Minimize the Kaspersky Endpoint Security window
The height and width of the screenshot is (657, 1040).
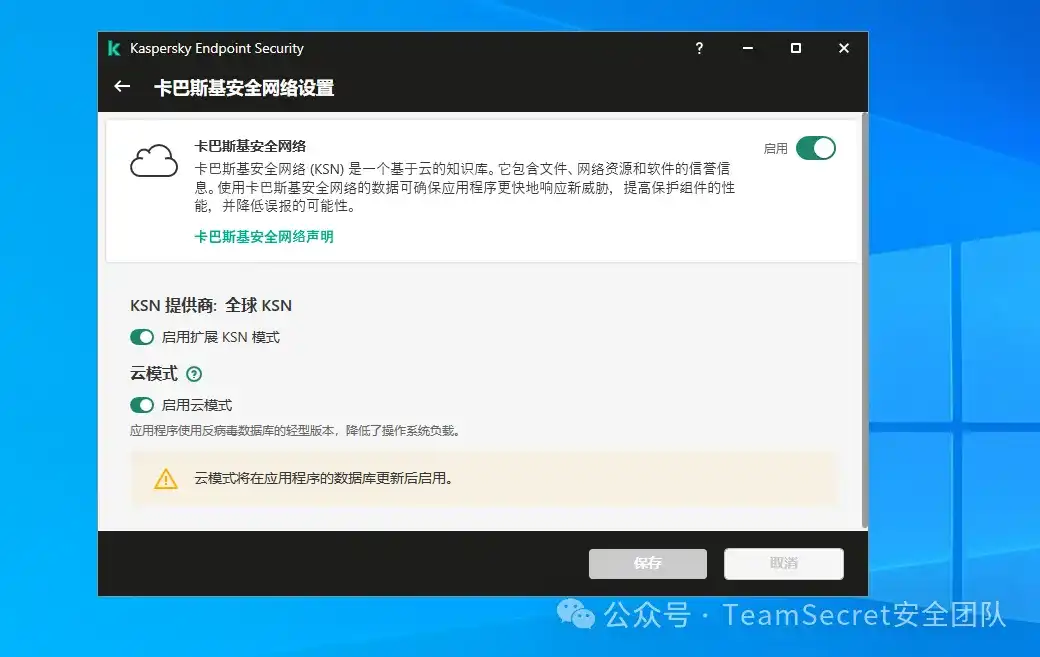pos(748,47)
